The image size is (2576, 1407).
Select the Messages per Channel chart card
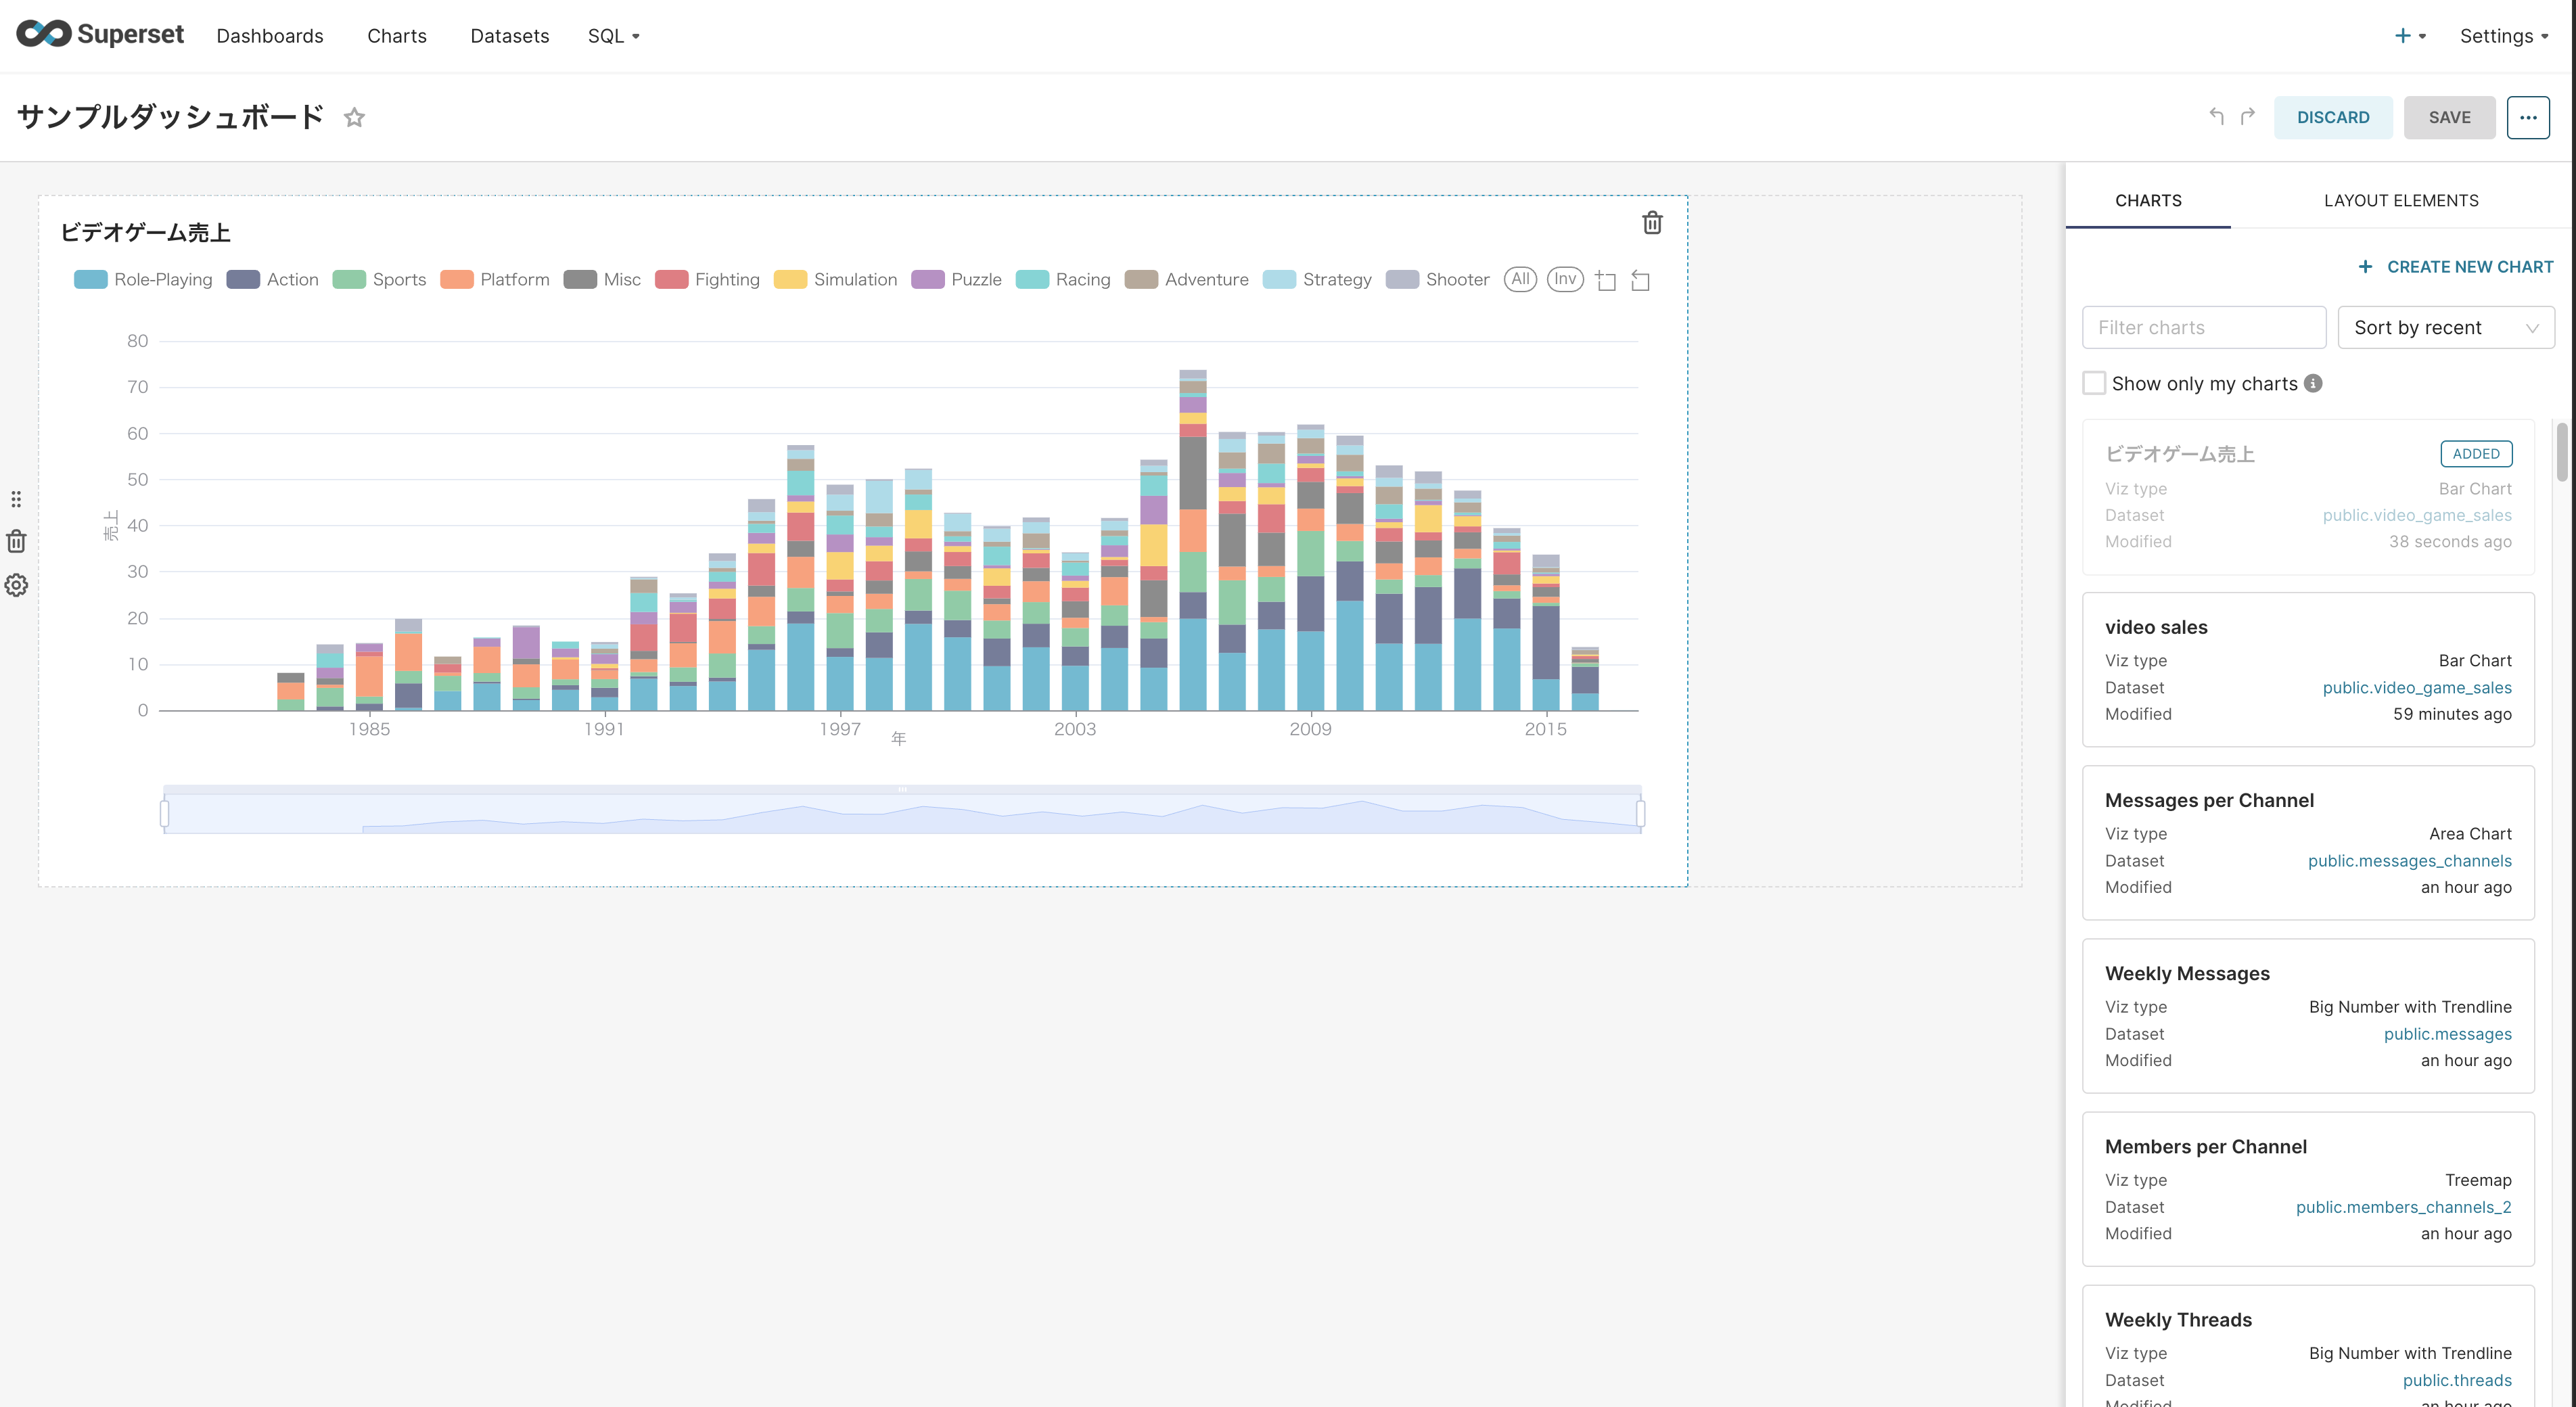tap(2308, 842)
